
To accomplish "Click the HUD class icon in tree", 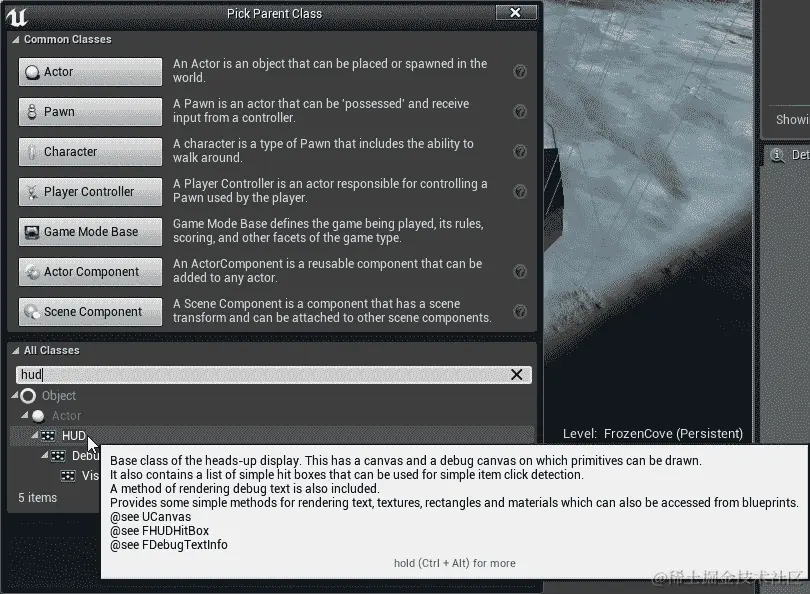I will point(48,436).
